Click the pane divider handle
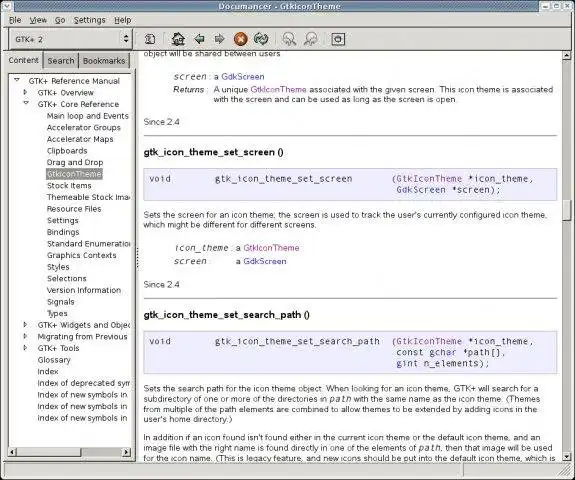 138,259
